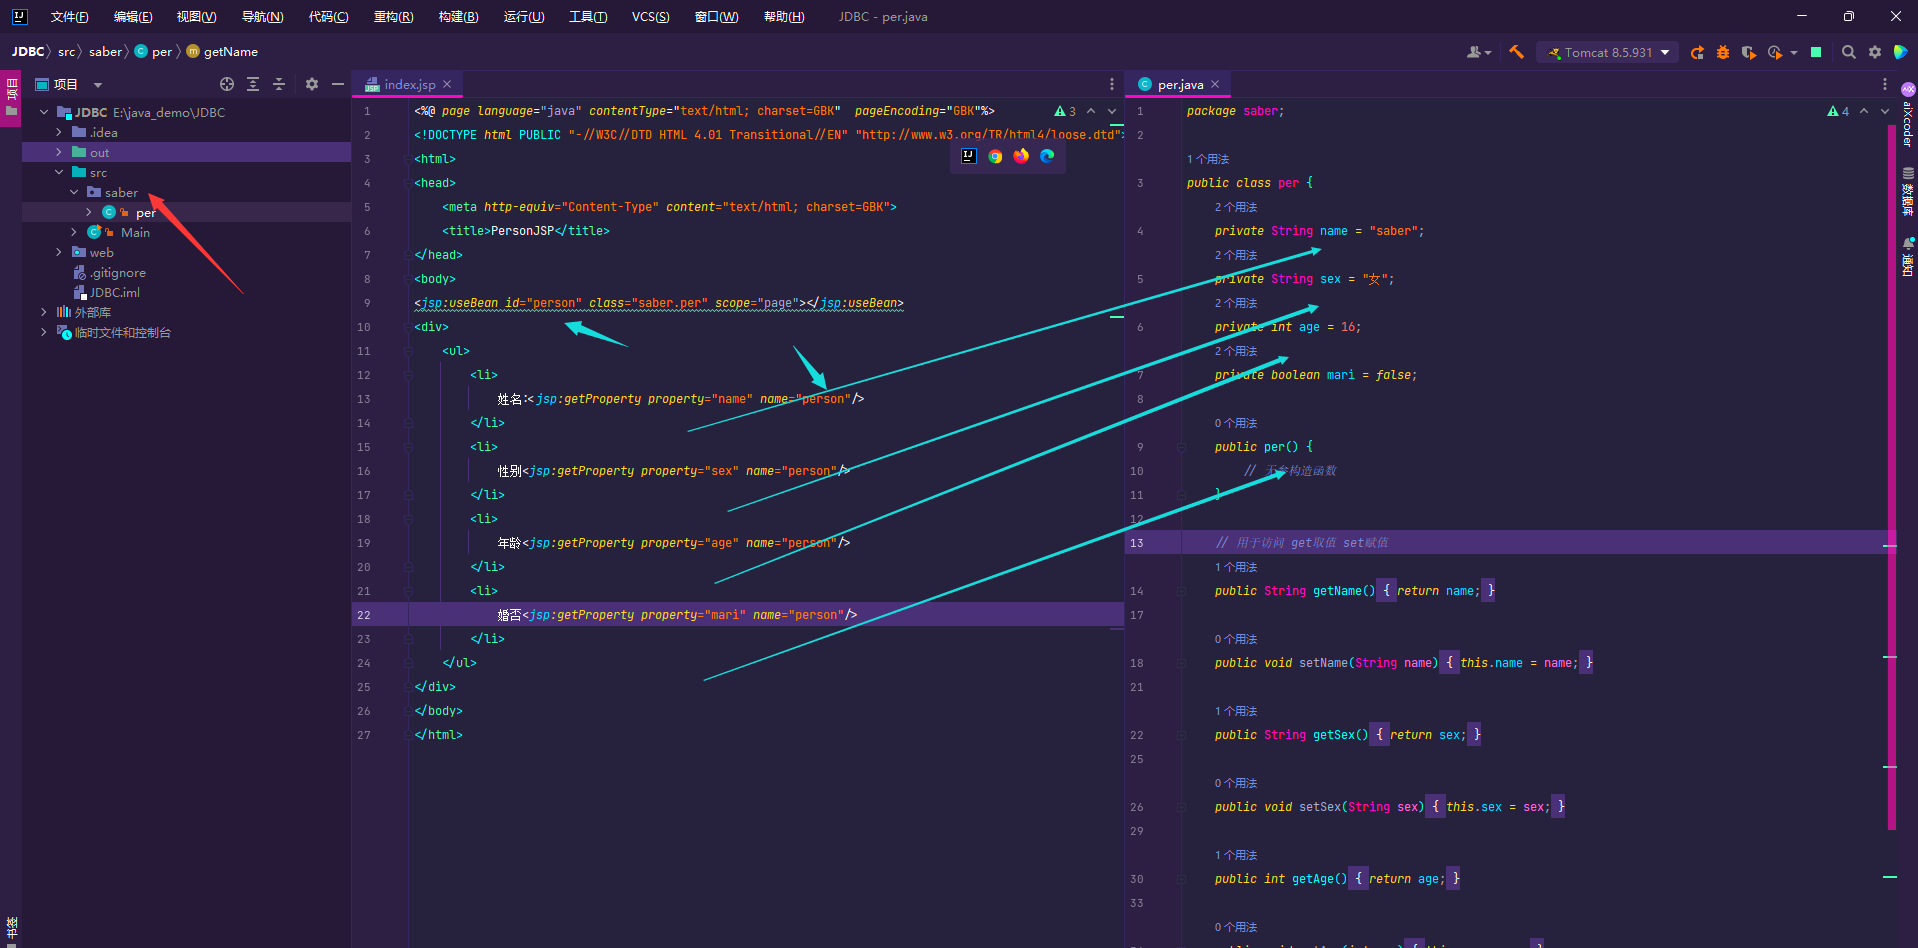
Task: Toggle the 书签 bookmarks tool window button
Action: point(11,928)
